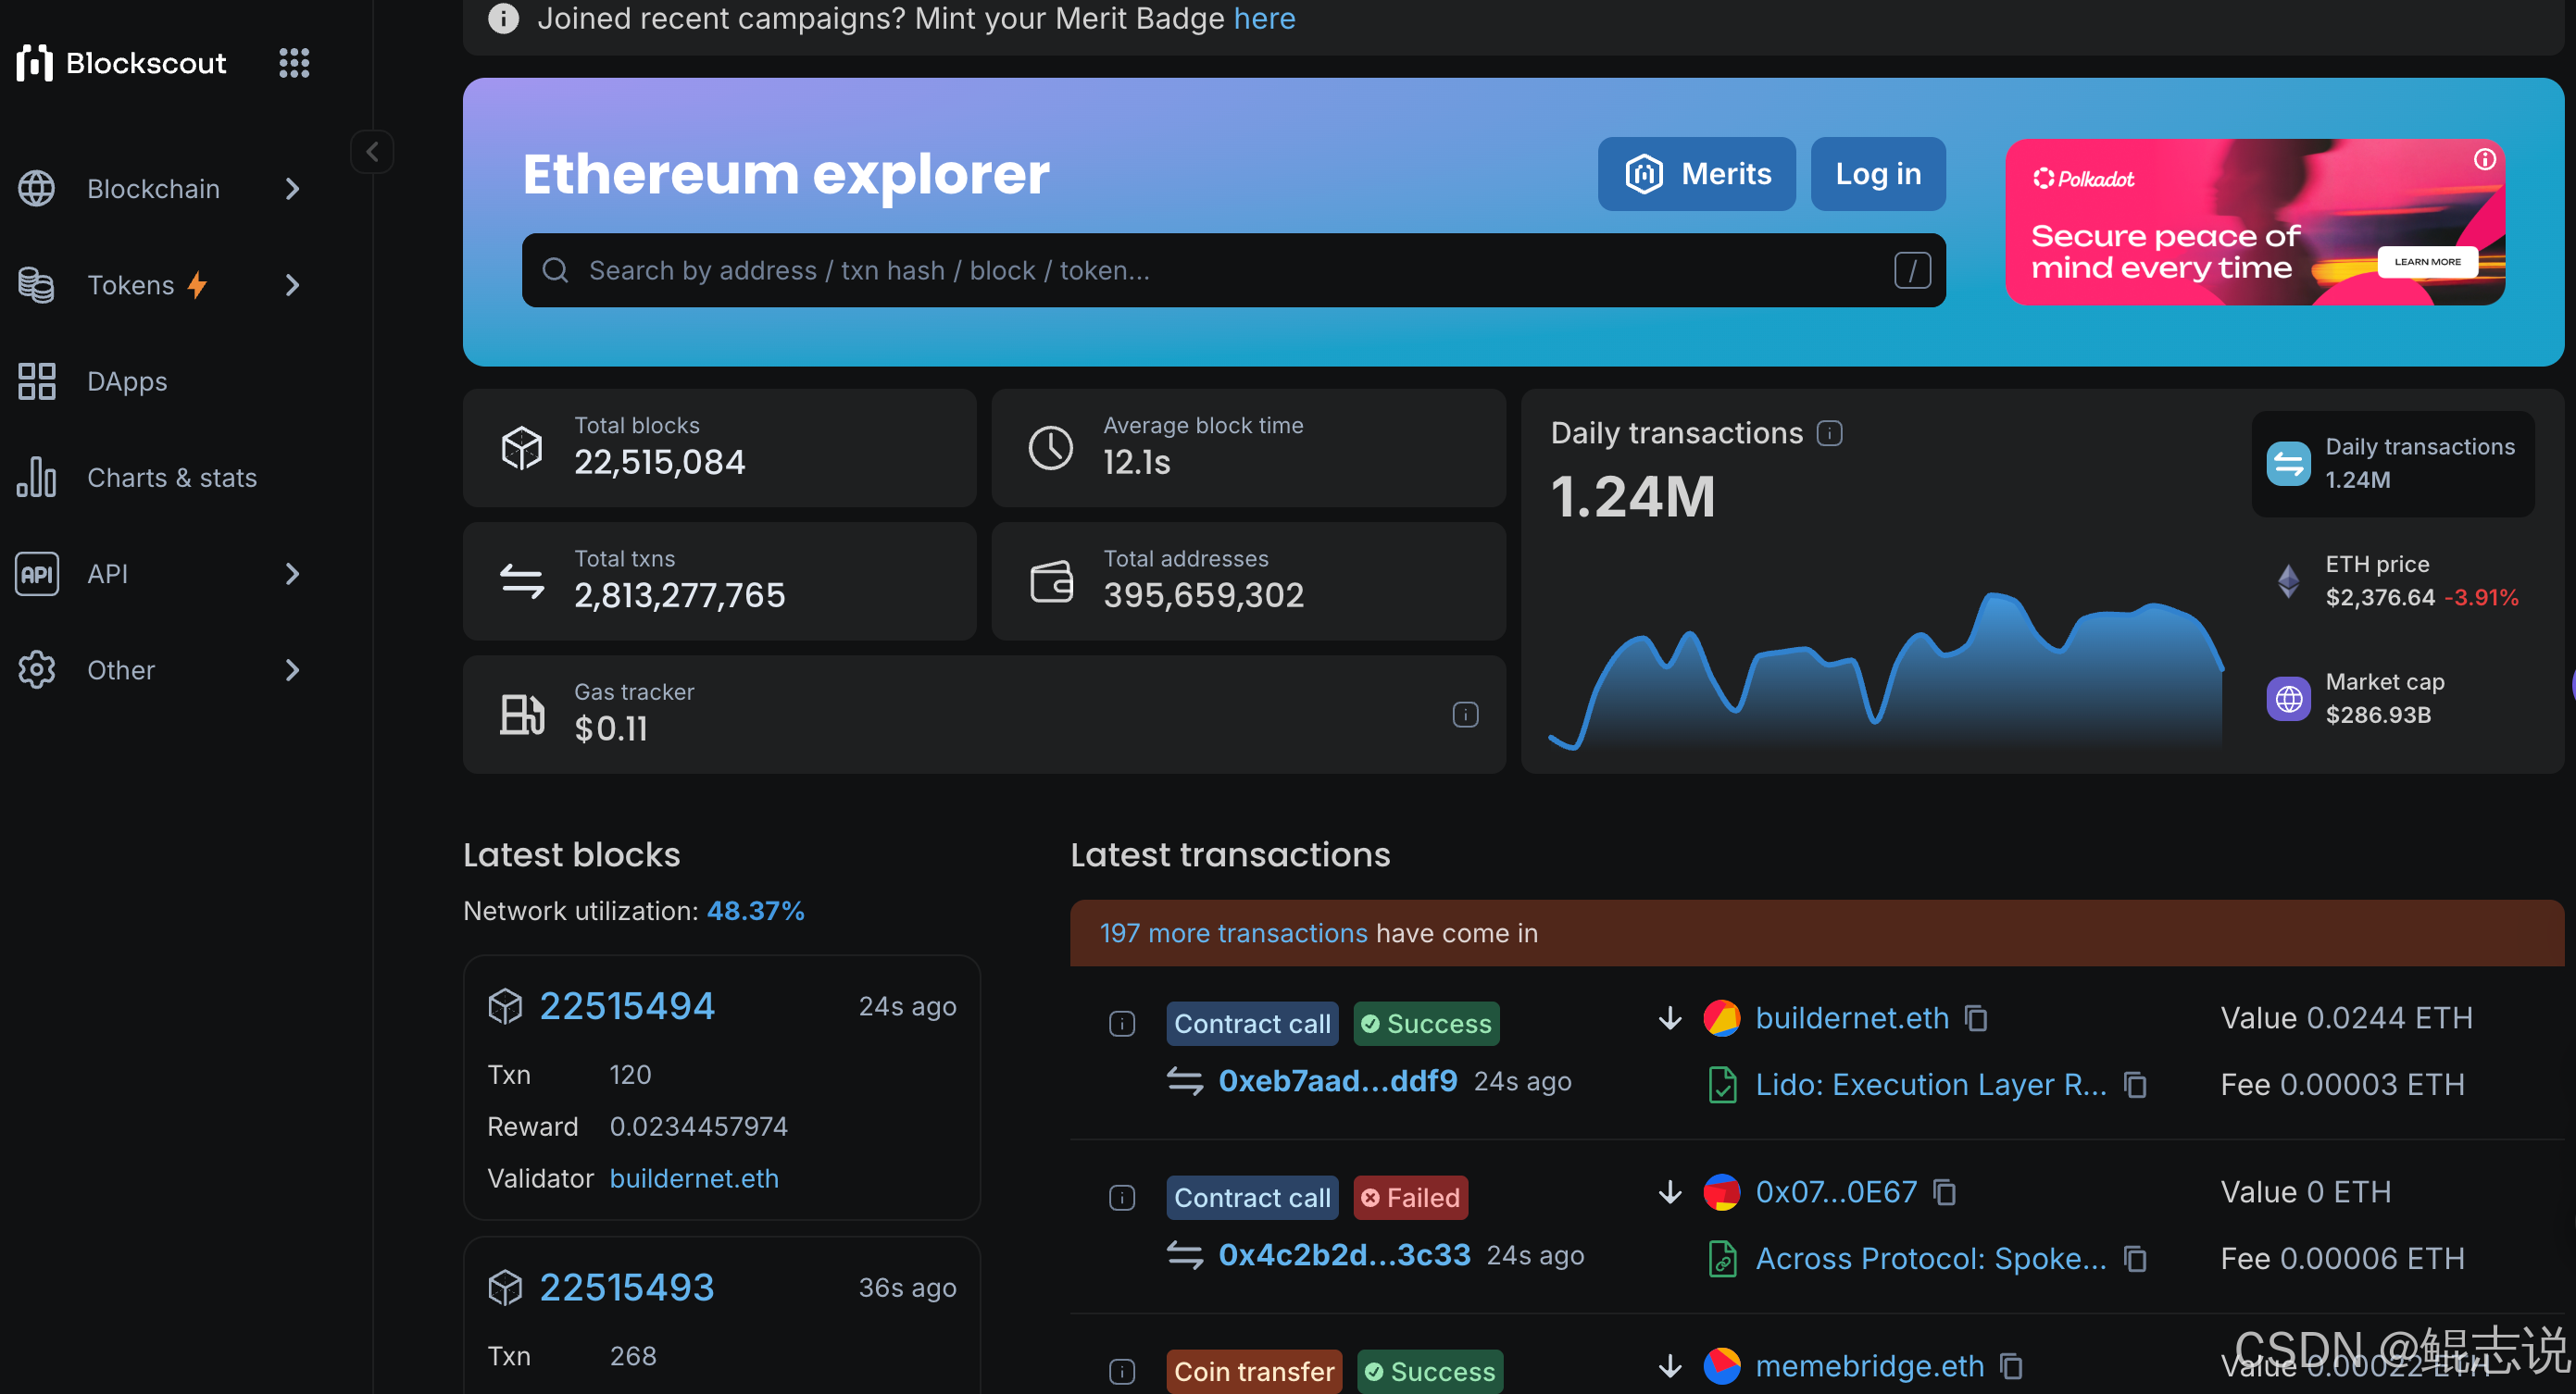This screenshot has height=1394, width=2576.
Task: Copy the buildernet.eth address
Action: tap(1976, 1018)
